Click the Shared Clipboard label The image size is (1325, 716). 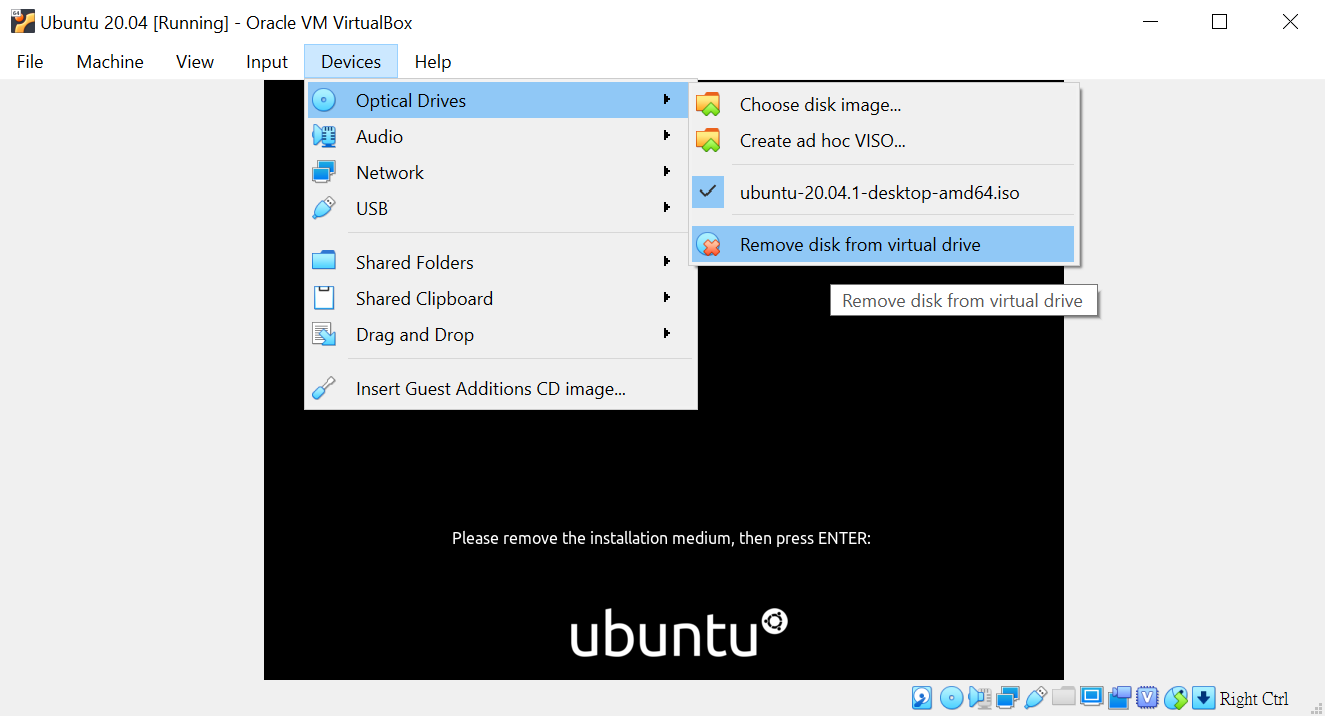(424, 299)
